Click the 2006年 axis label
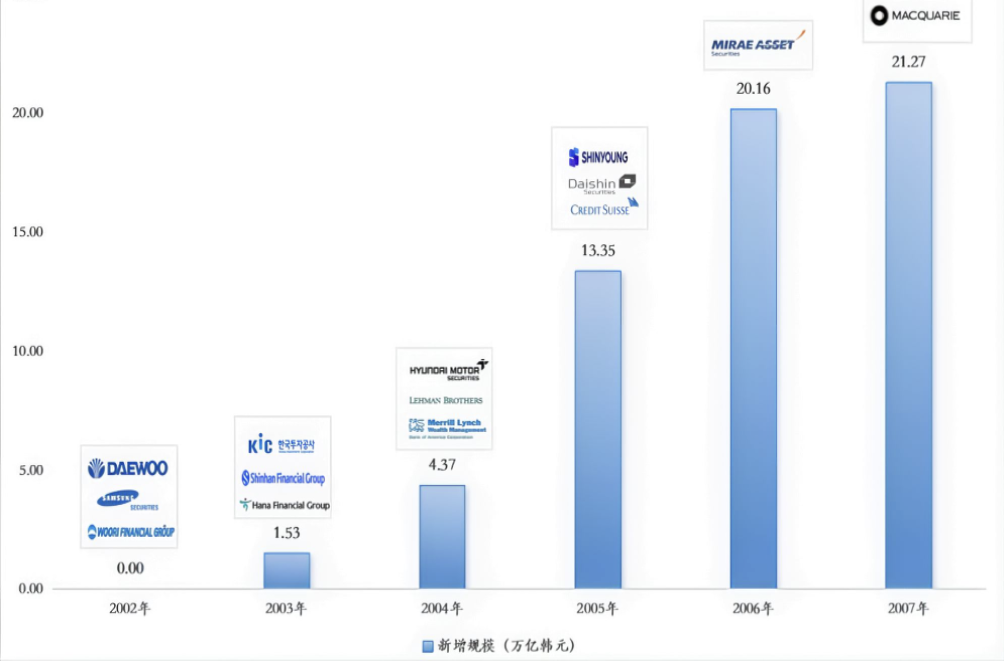Image resolution: width=1004 pixels, height=664 pixels. 753,608
